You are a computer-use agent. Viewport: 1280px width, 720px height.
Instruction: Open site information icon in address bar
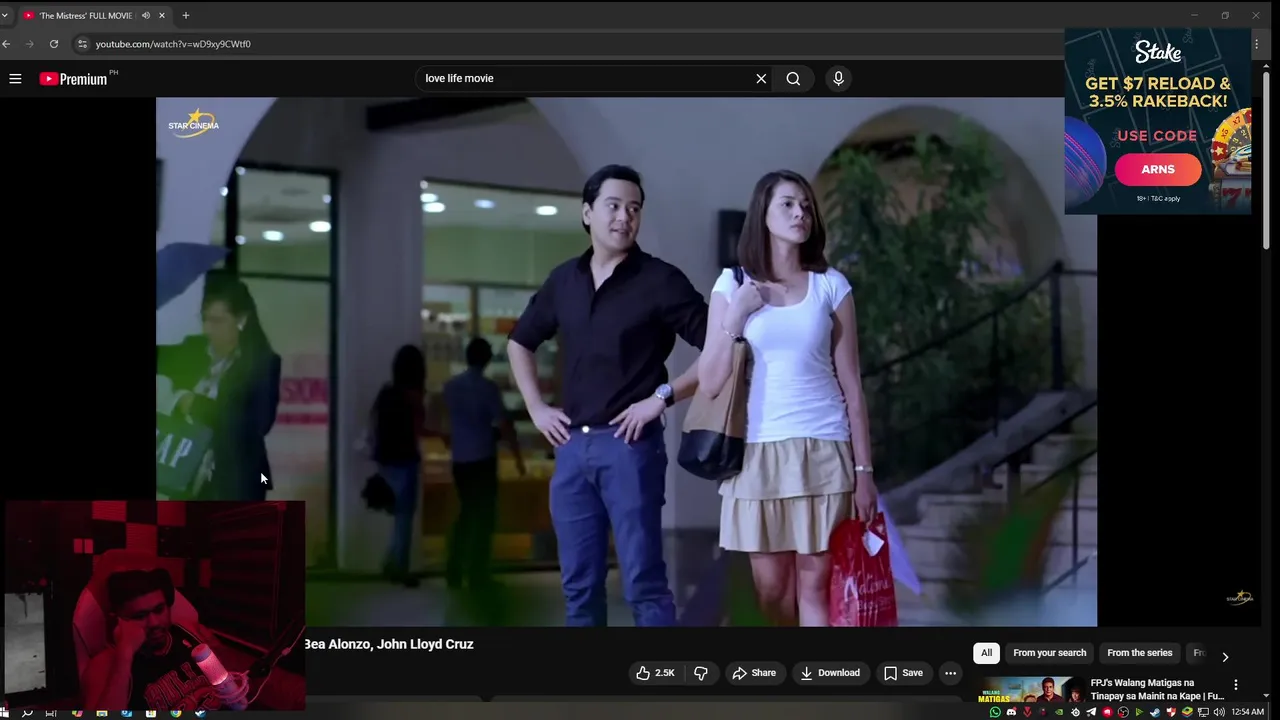(x=83, y=44)
